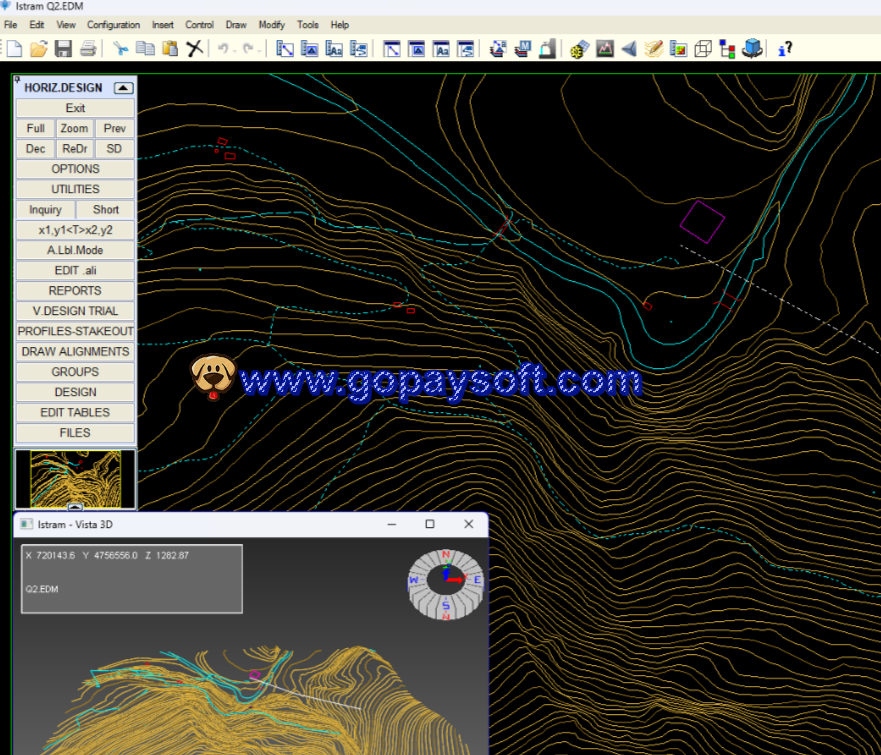Save the project with the floppy disk icon
The image size is (881, 755).
click(63, 48)
